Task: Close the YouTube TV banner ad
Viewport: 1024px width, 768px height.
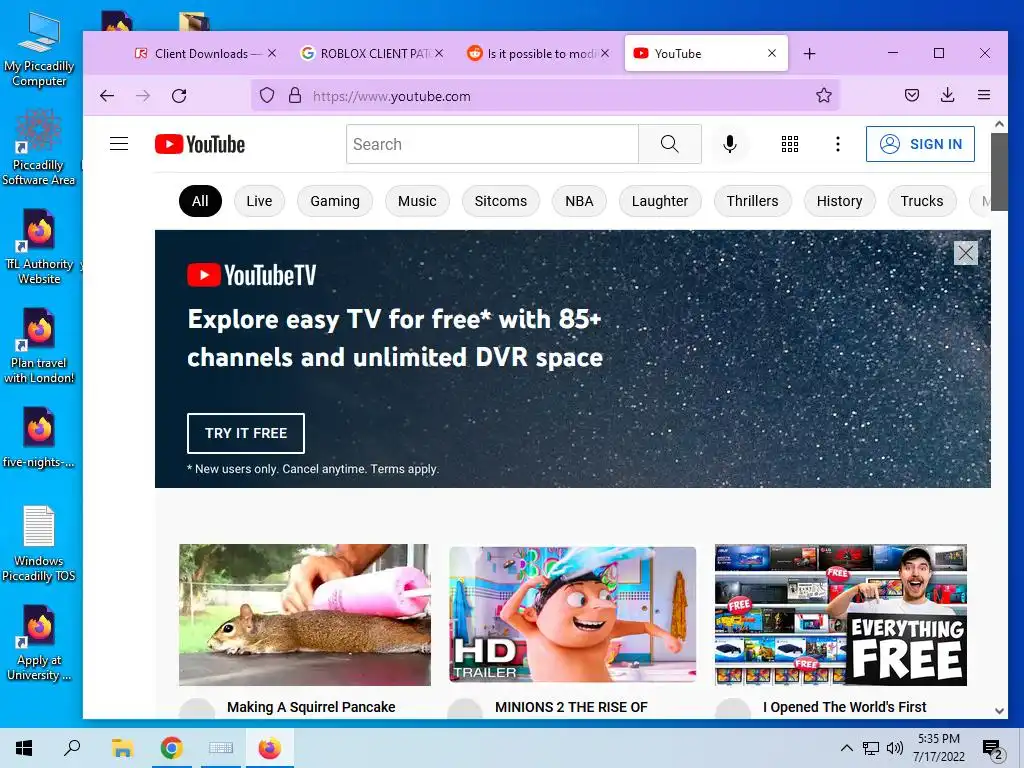Action: (x=965, y=253)
